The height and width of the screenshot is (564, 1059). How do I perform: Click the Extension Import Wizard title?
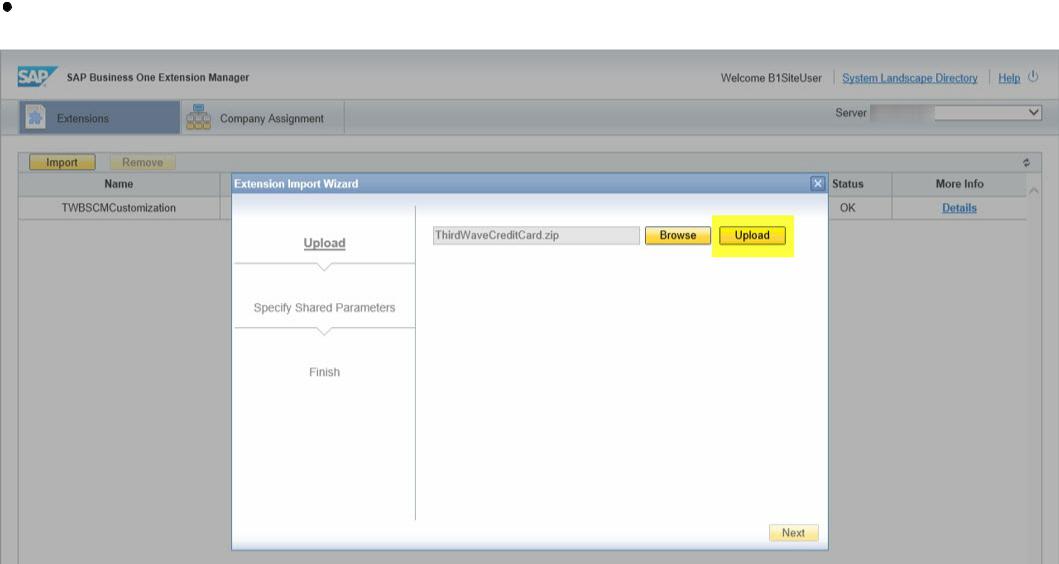(x=296, y=184)
